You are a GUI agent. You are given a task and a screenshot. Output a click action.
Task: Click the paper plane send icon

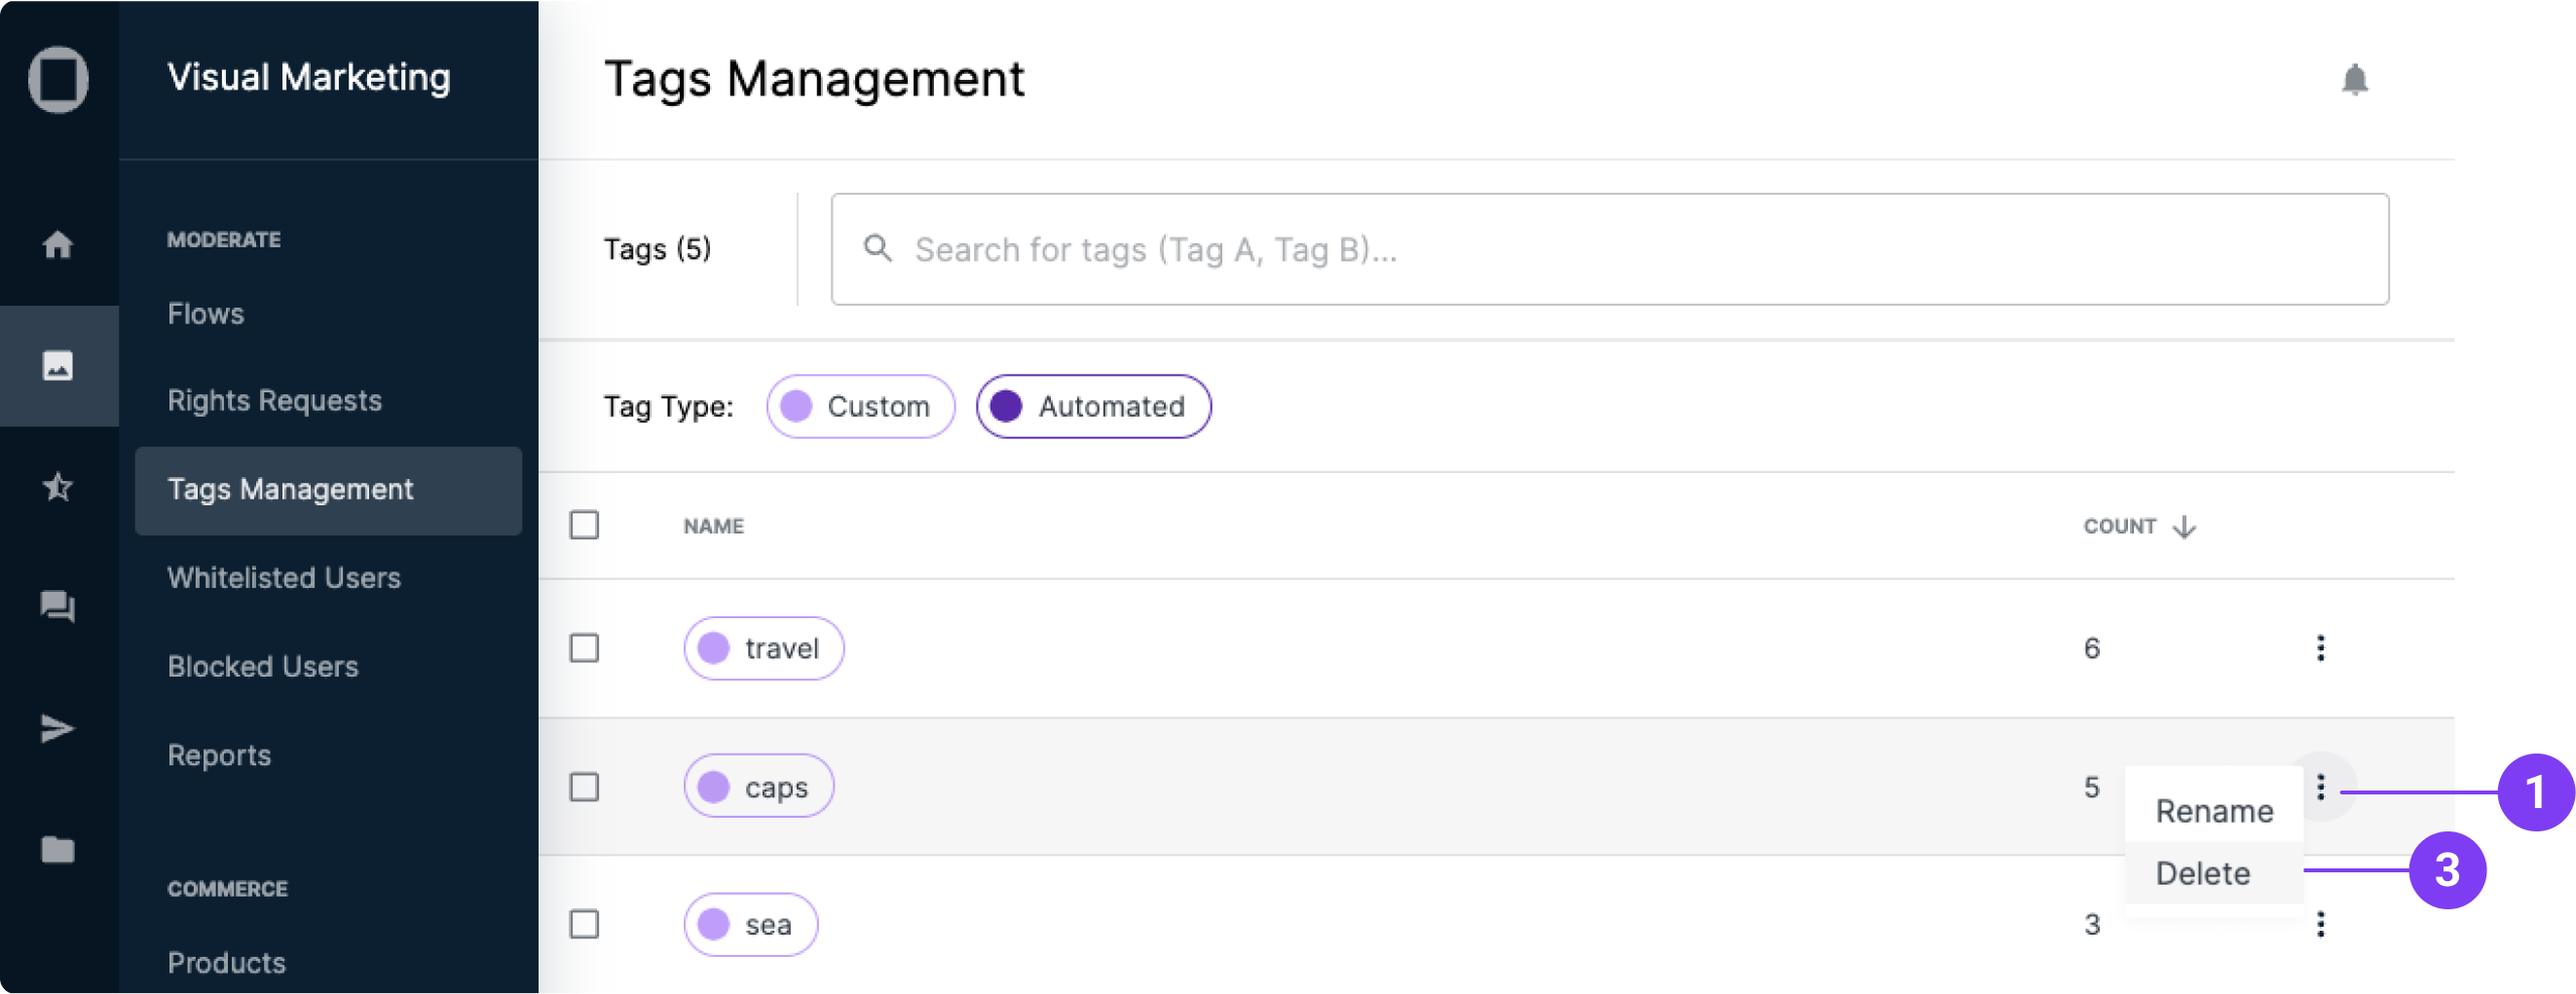58,728
